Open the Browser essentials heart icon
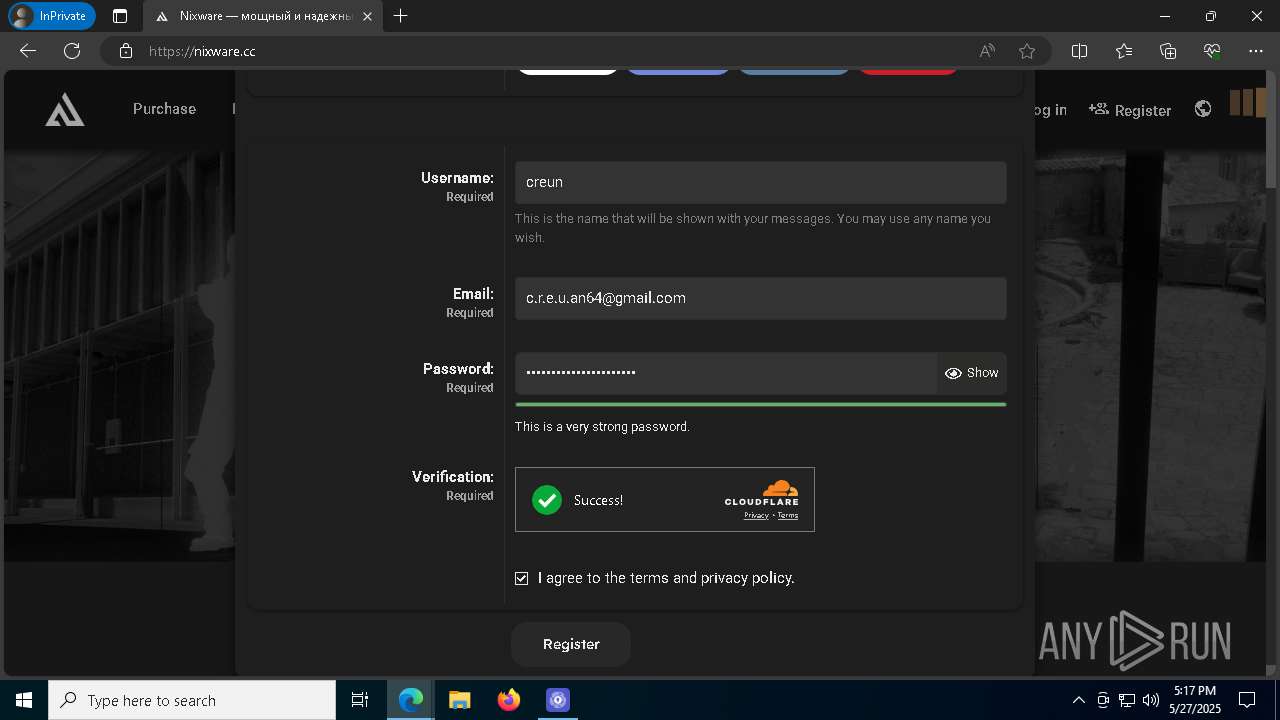 (1212, 51)
